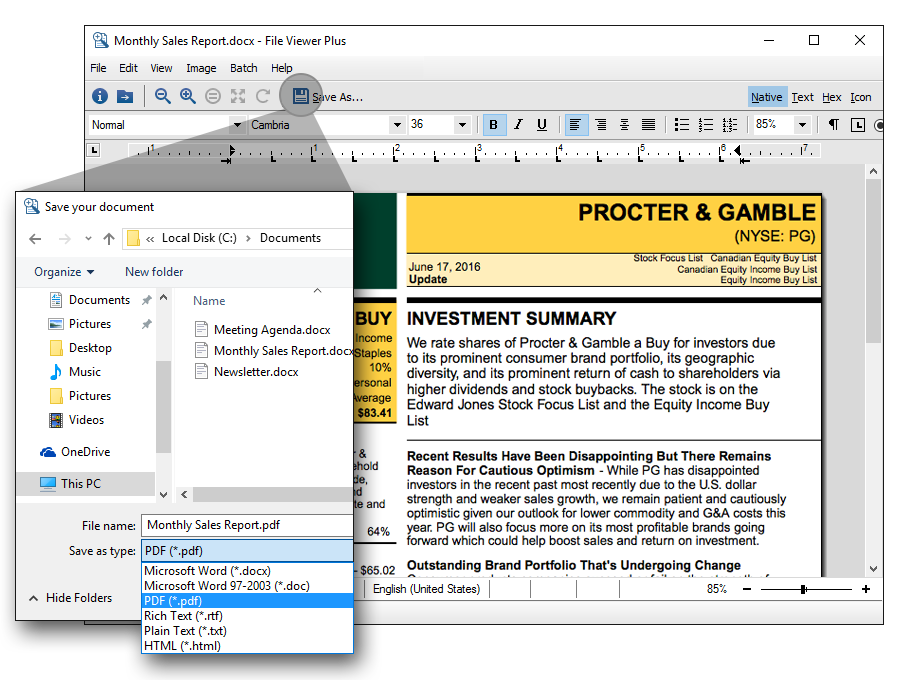The height and width of the screenshot is (680, 908).
Task: Go back in save dialog
Action: (35, 238)
